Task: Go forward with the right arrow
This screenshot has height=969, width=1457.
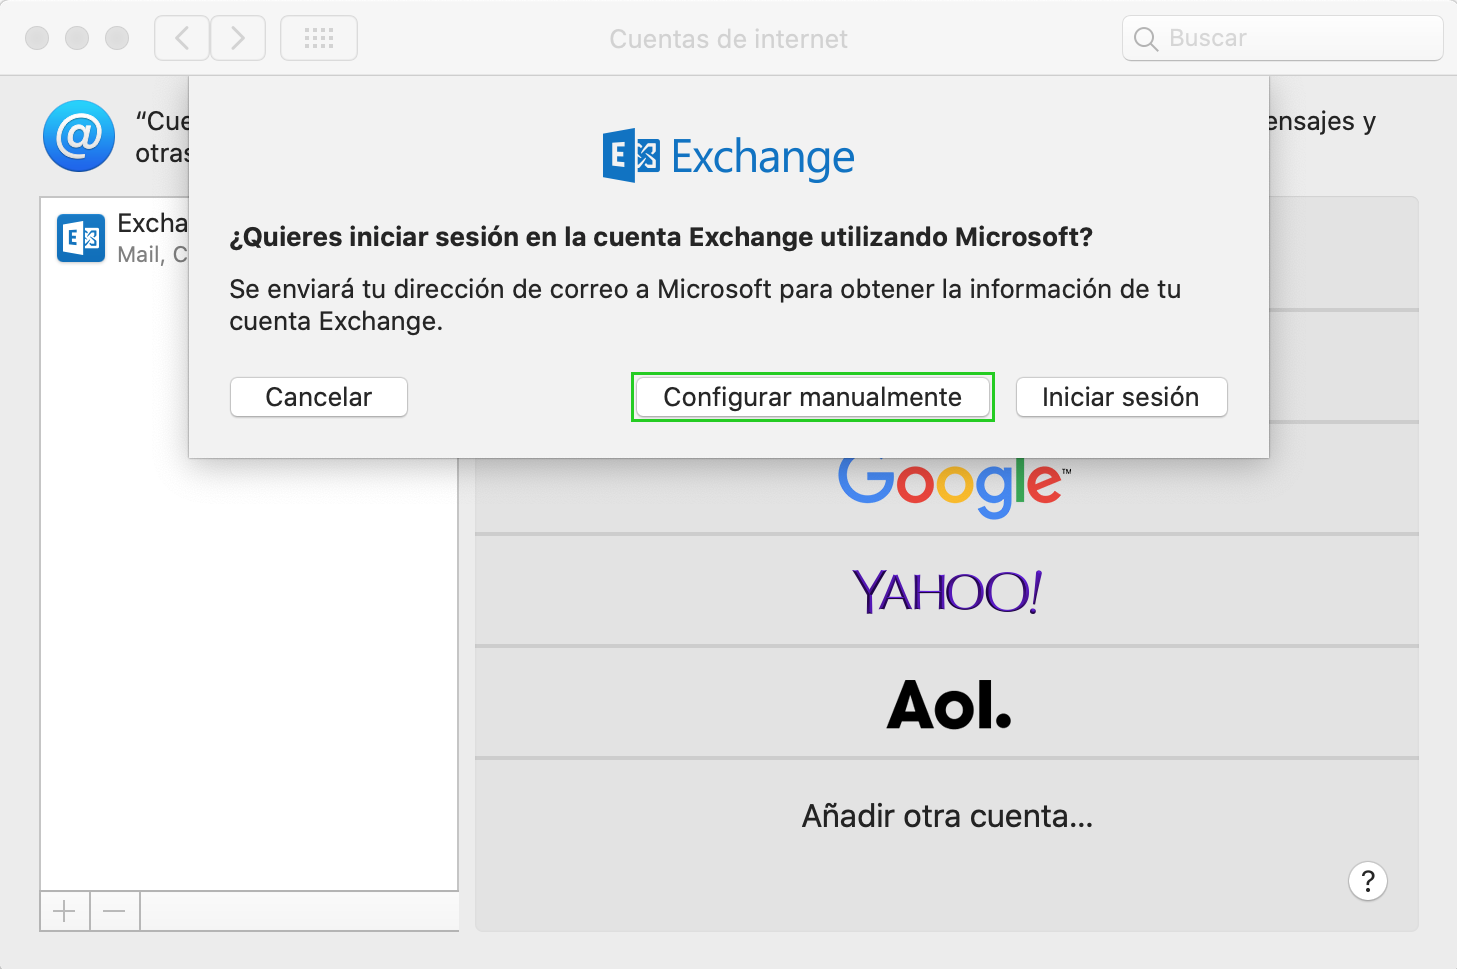Action: point(238,38)
